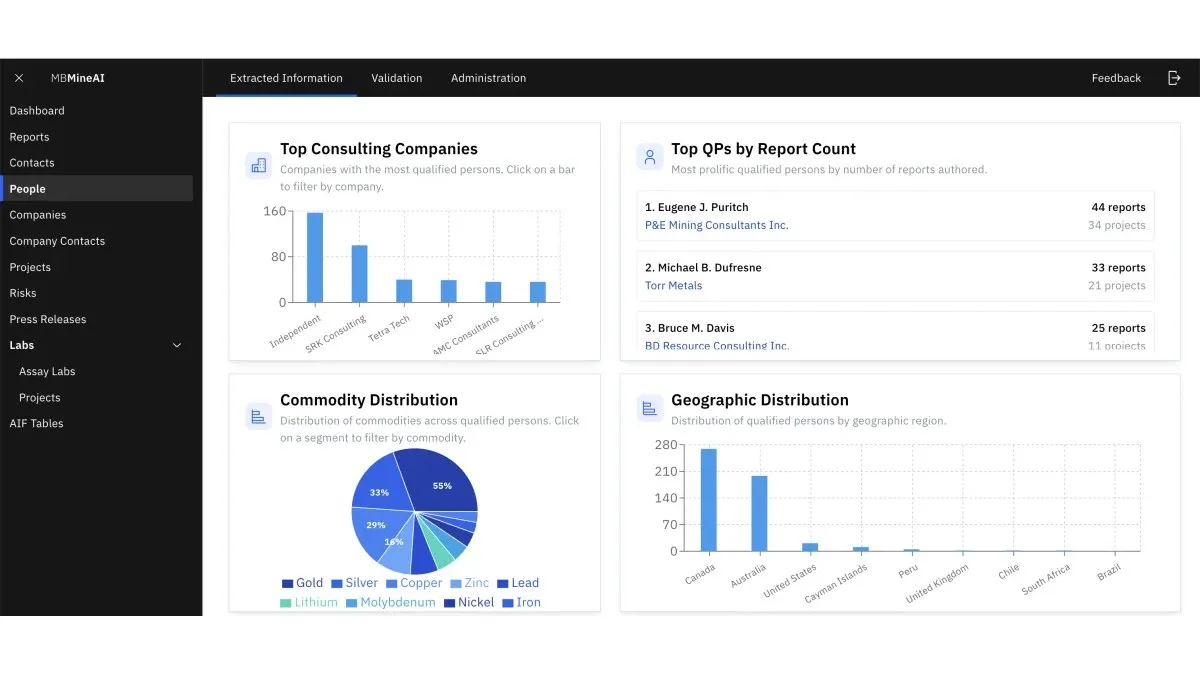
Task: Open the top-level Projects sidebar item
Action: pyautogui.click(x=97, y=267)
